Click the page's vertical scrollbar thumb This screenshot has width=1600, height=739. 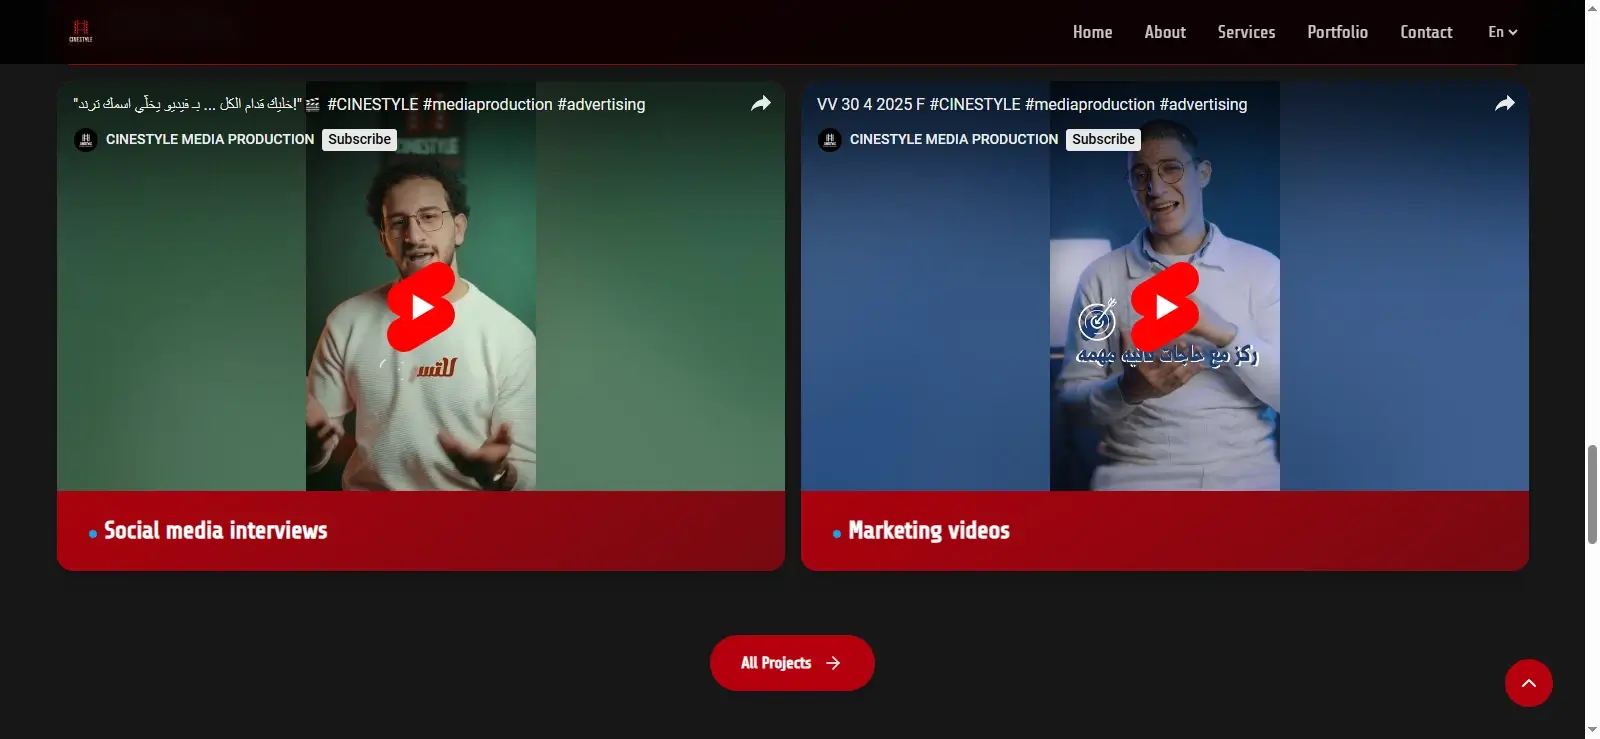(x=1592, y=495)
